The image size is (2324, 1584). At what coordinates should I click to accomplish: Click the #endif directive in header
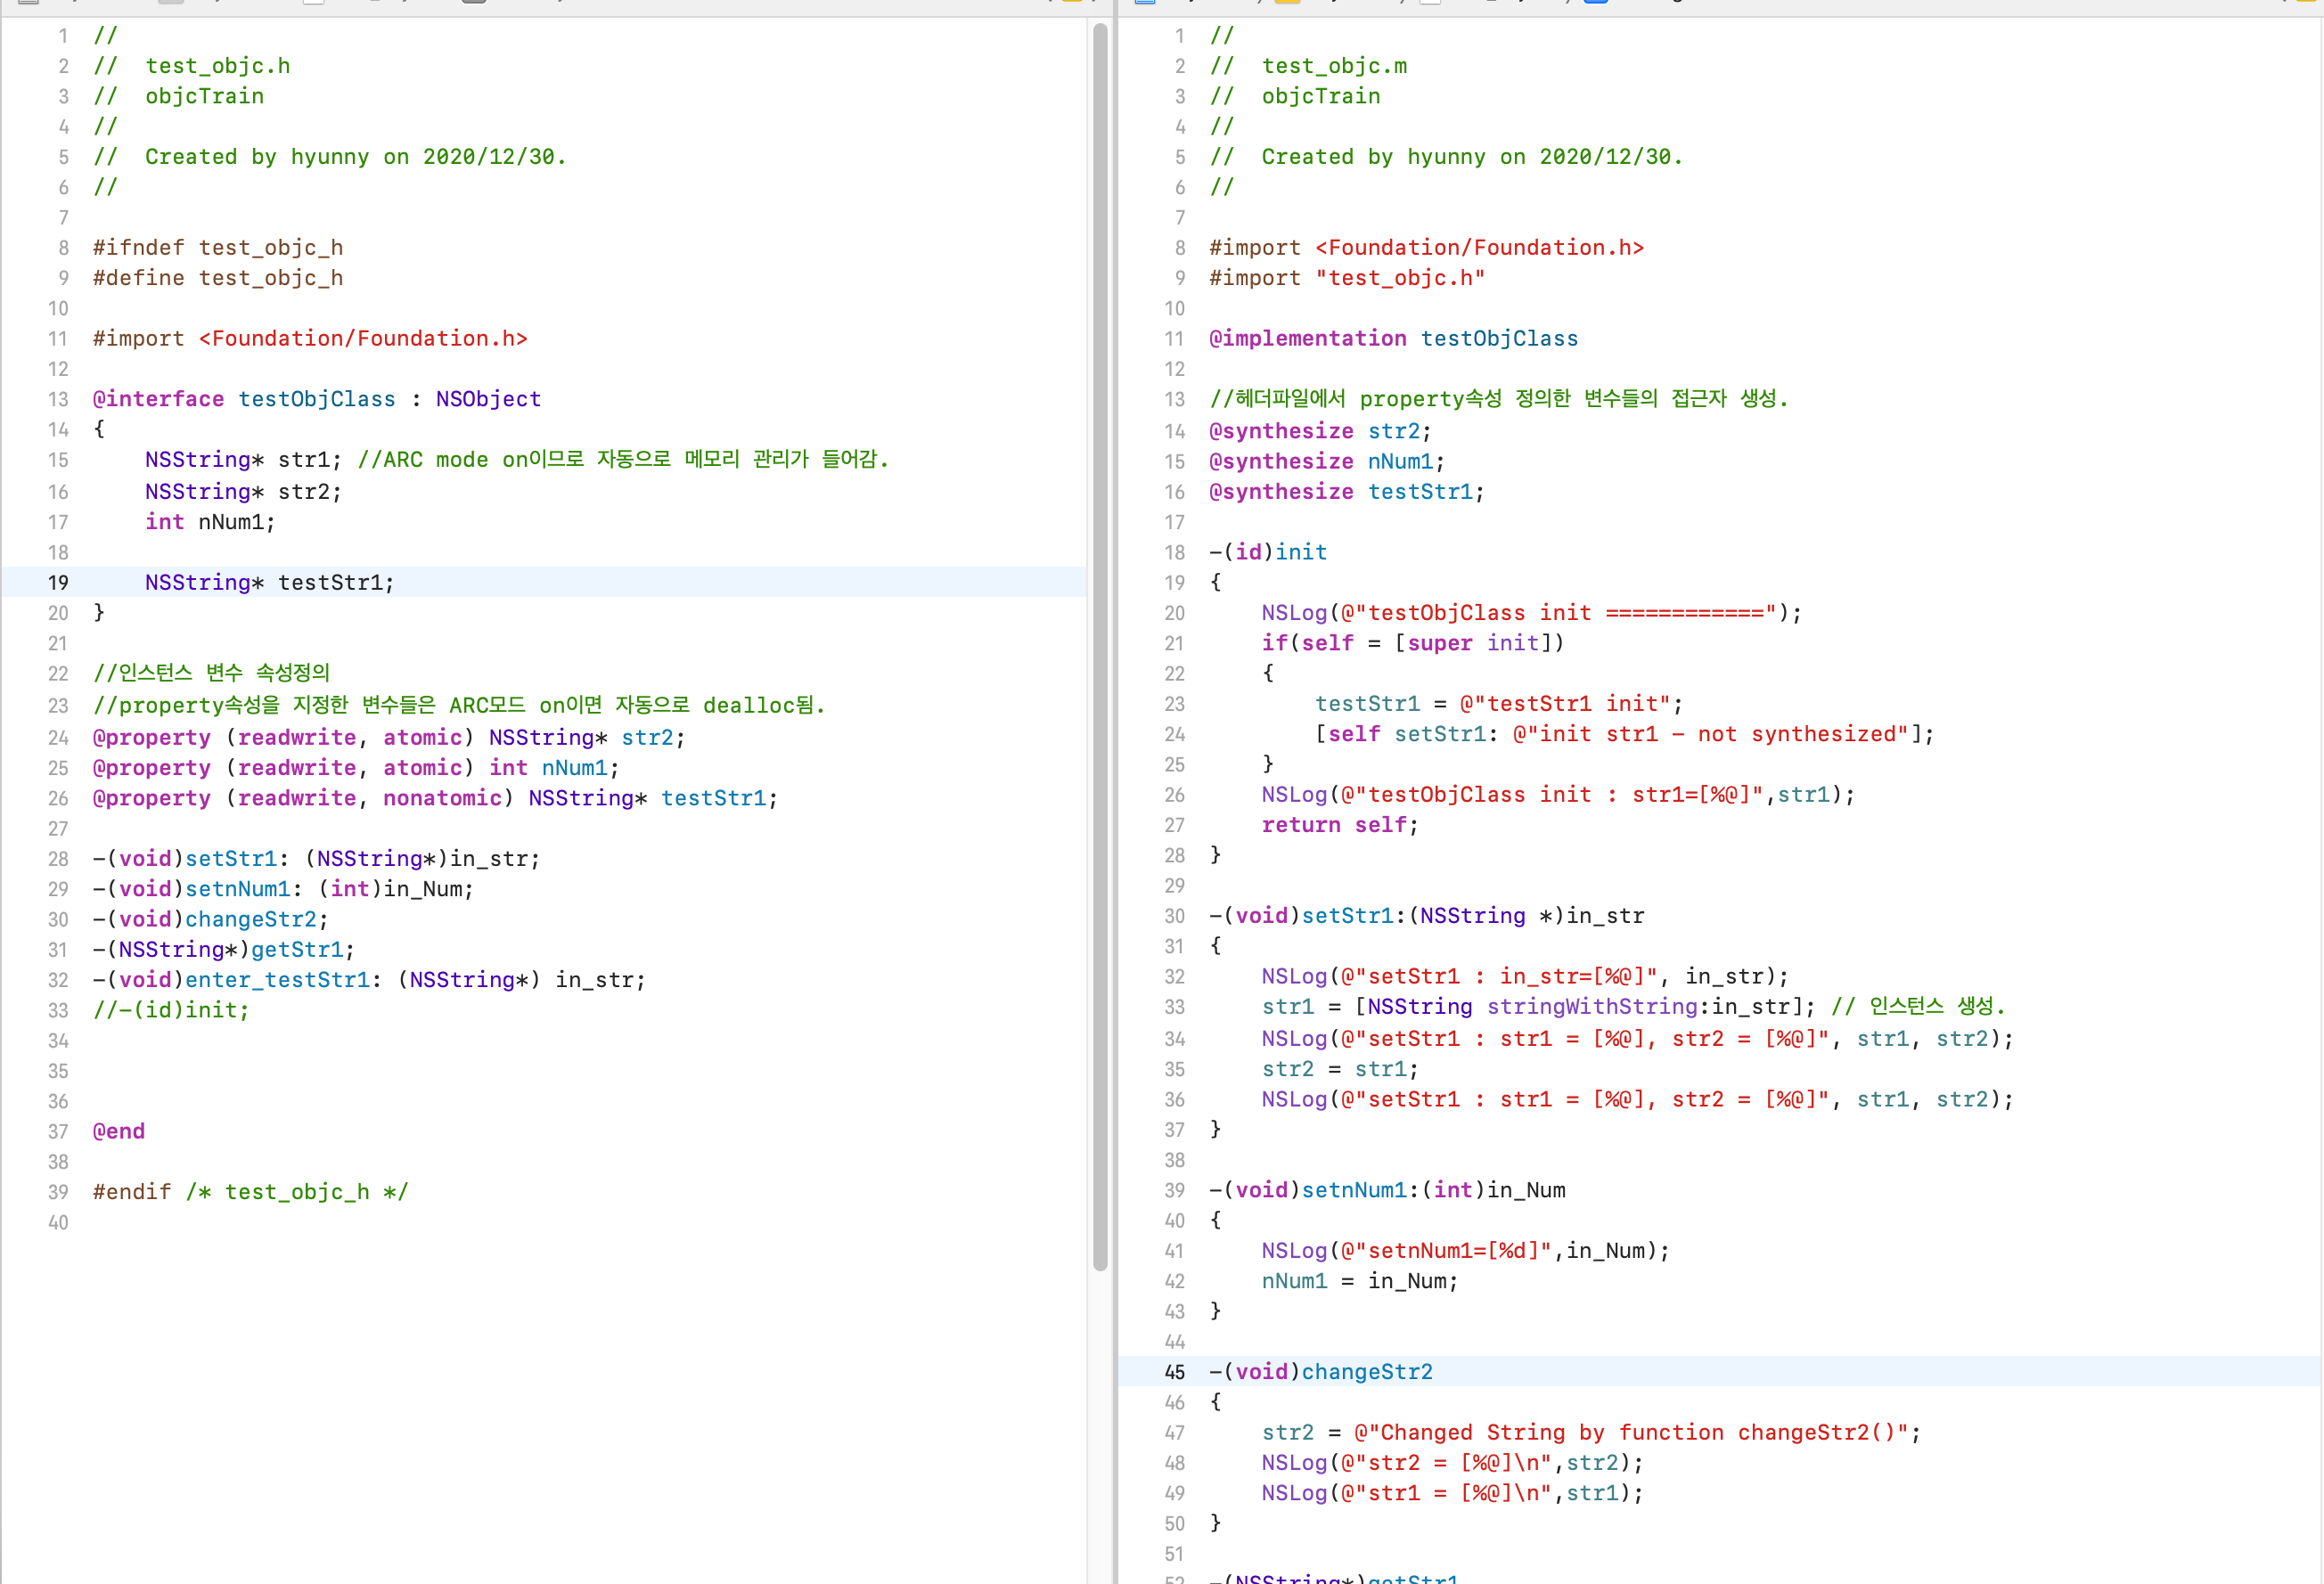point(131,1192)
